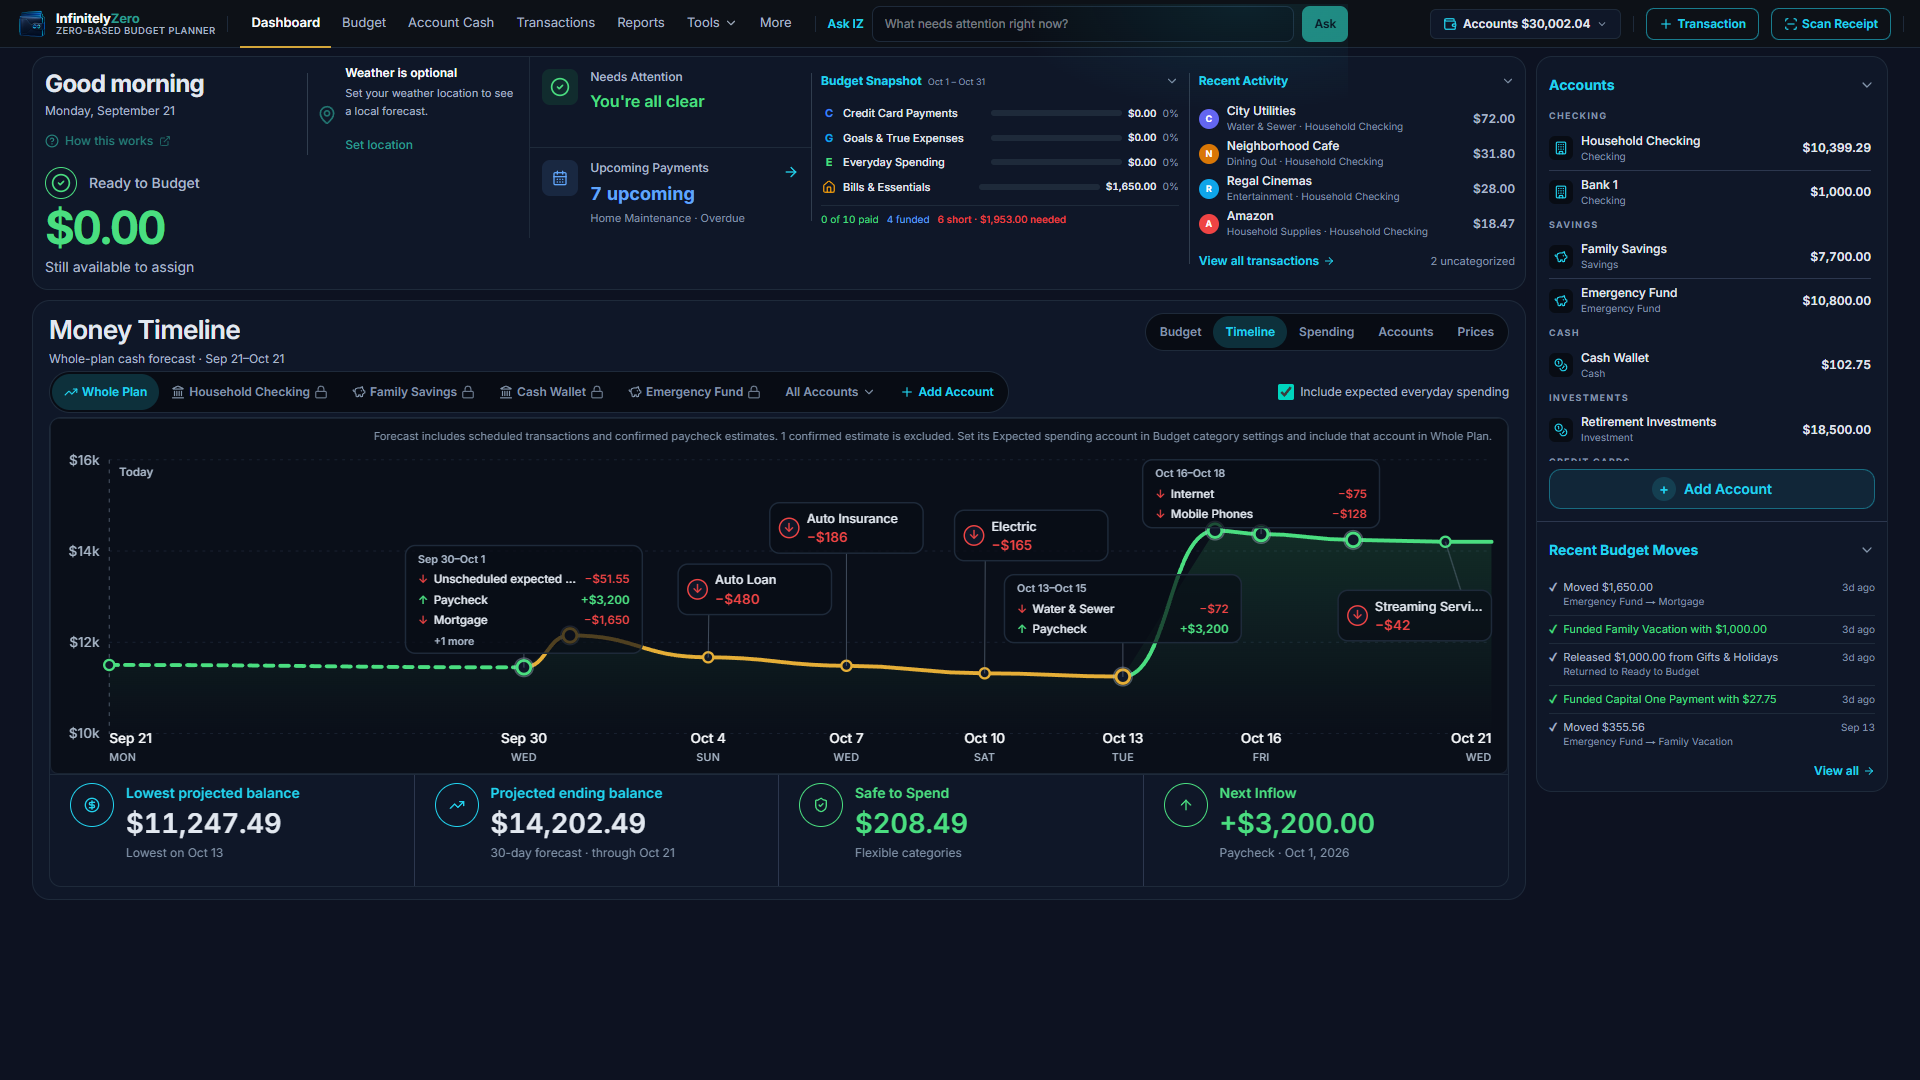Click the Set location link
Viewport: 1920px width, 1080px height.
(379, 145)
